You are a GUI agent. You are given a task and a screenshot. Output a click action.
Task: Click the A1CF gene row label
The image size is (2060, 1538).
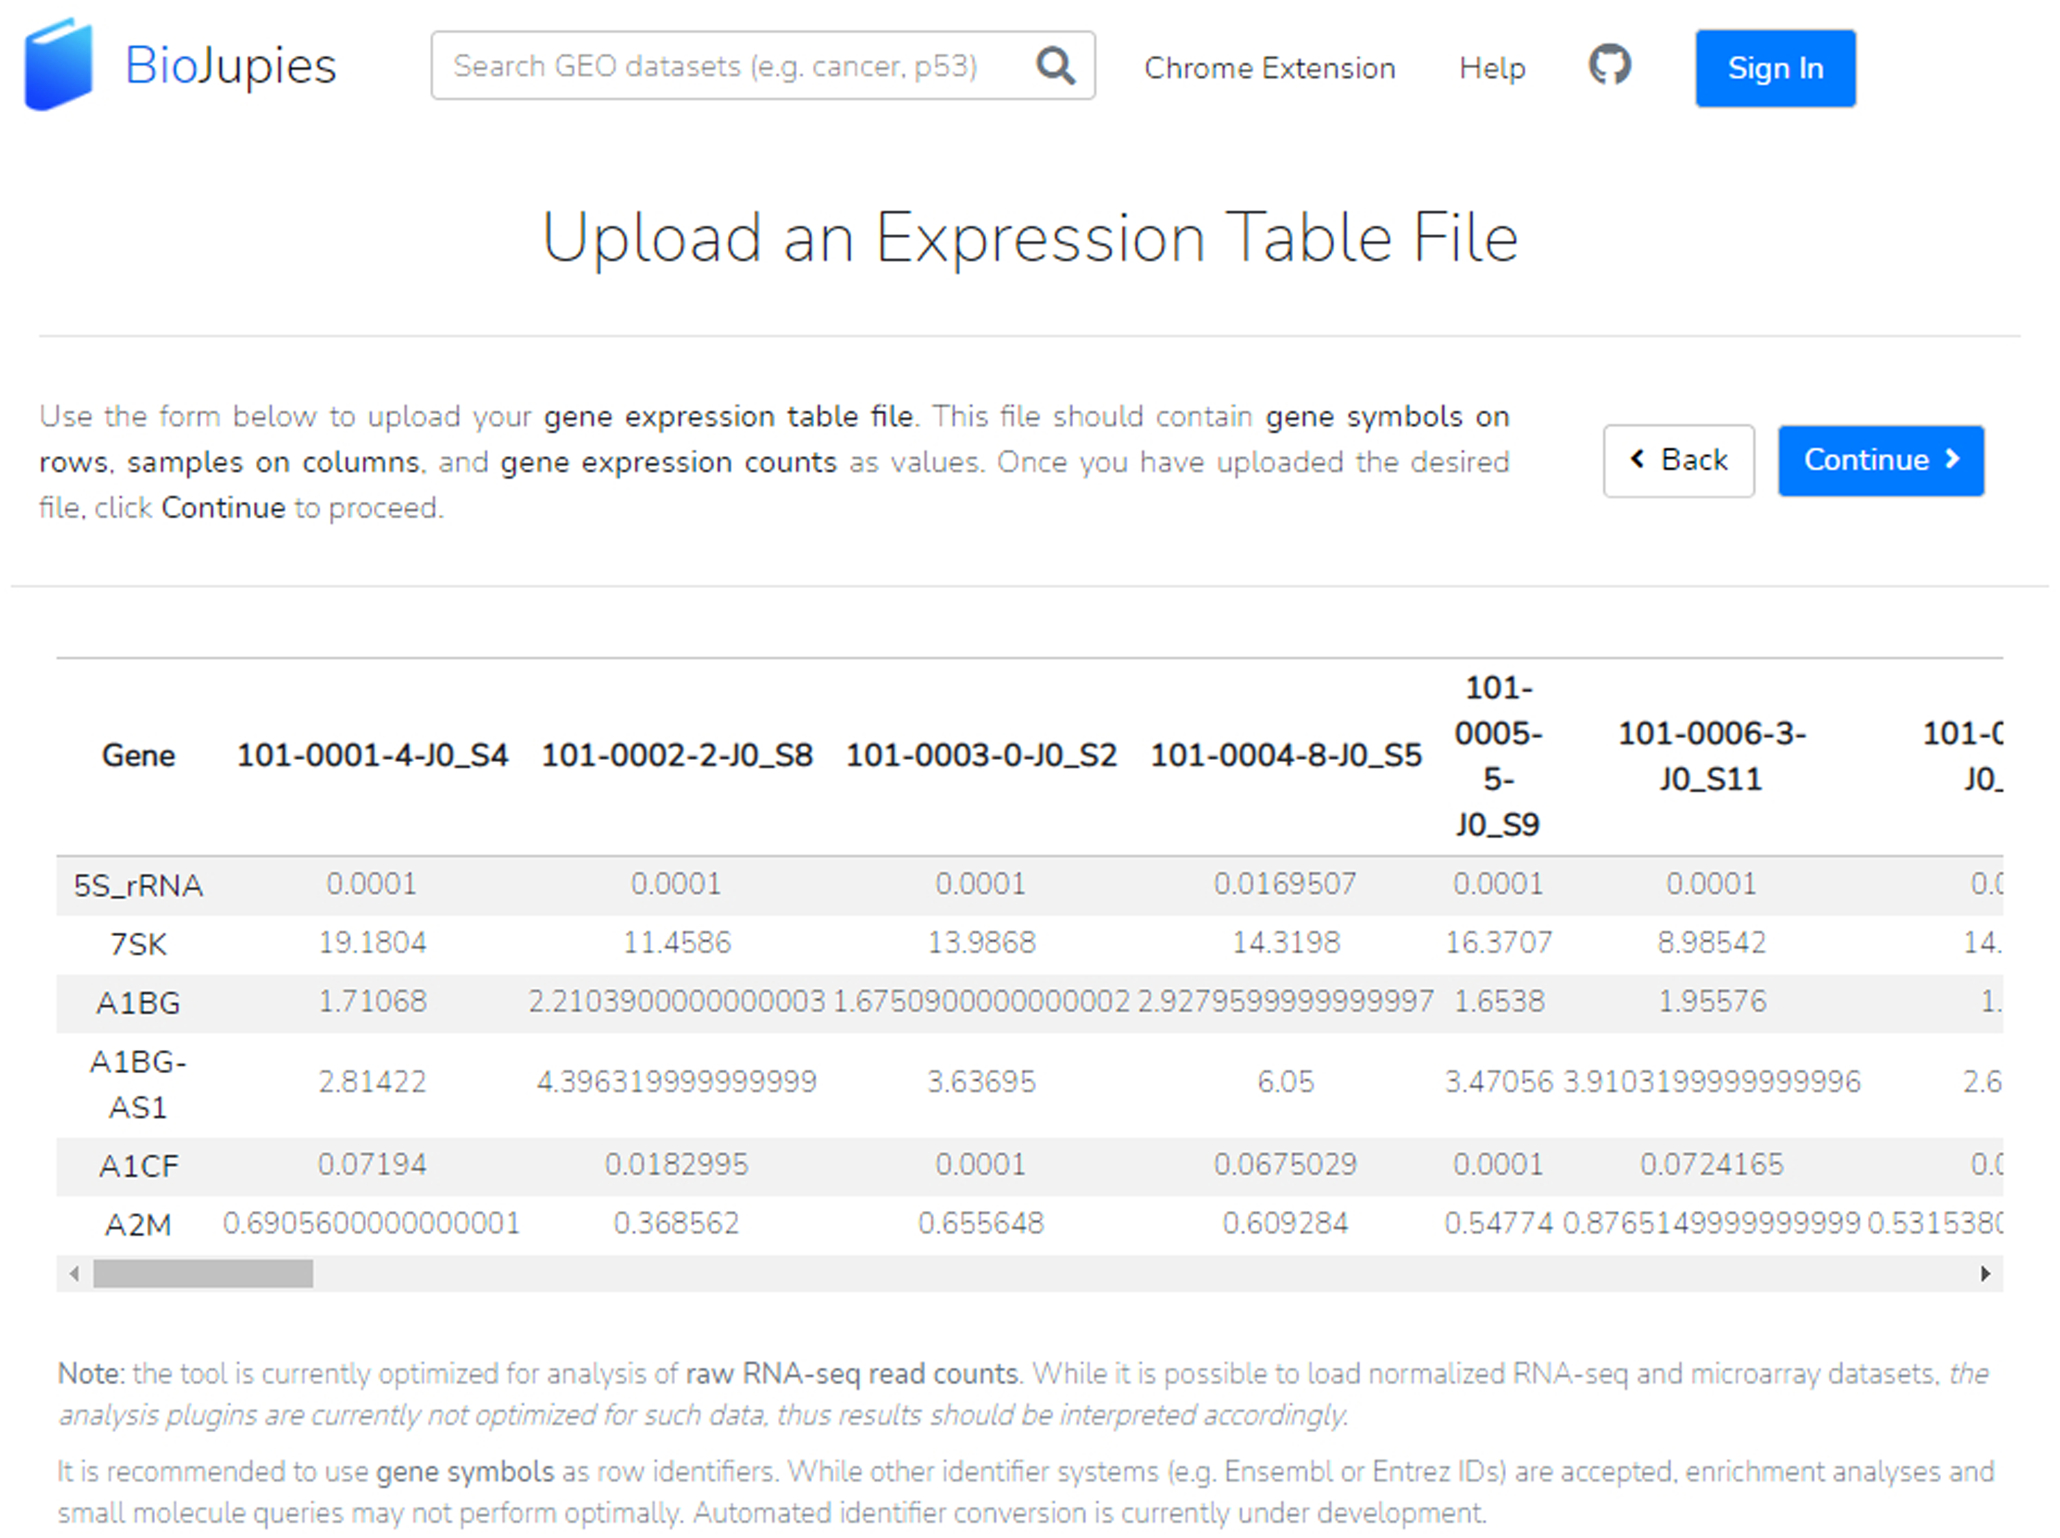coord(138,1165)
